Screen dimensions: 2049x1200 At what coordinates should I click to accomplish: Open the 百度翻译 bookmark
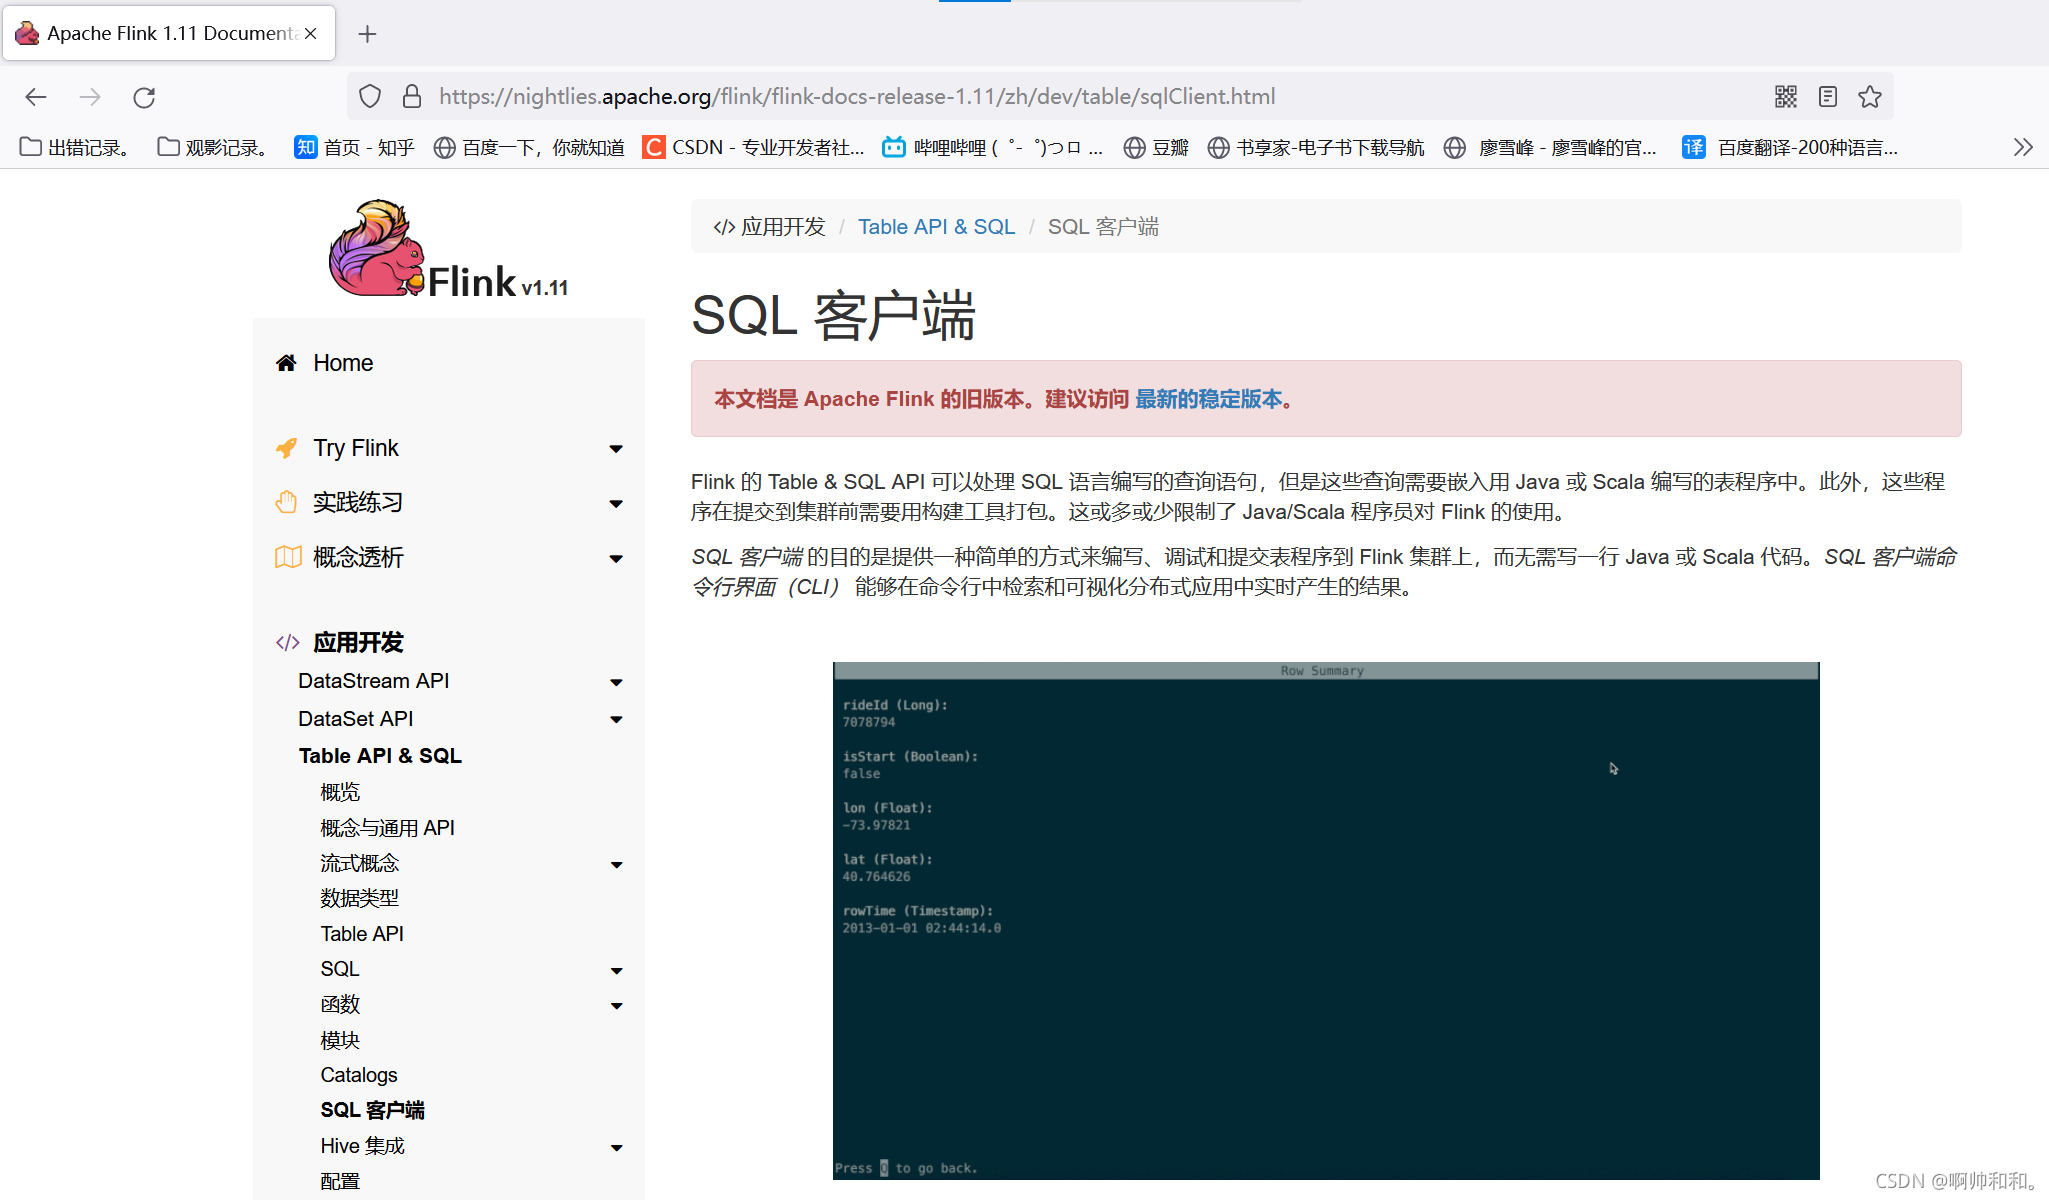coord(1790,147)
